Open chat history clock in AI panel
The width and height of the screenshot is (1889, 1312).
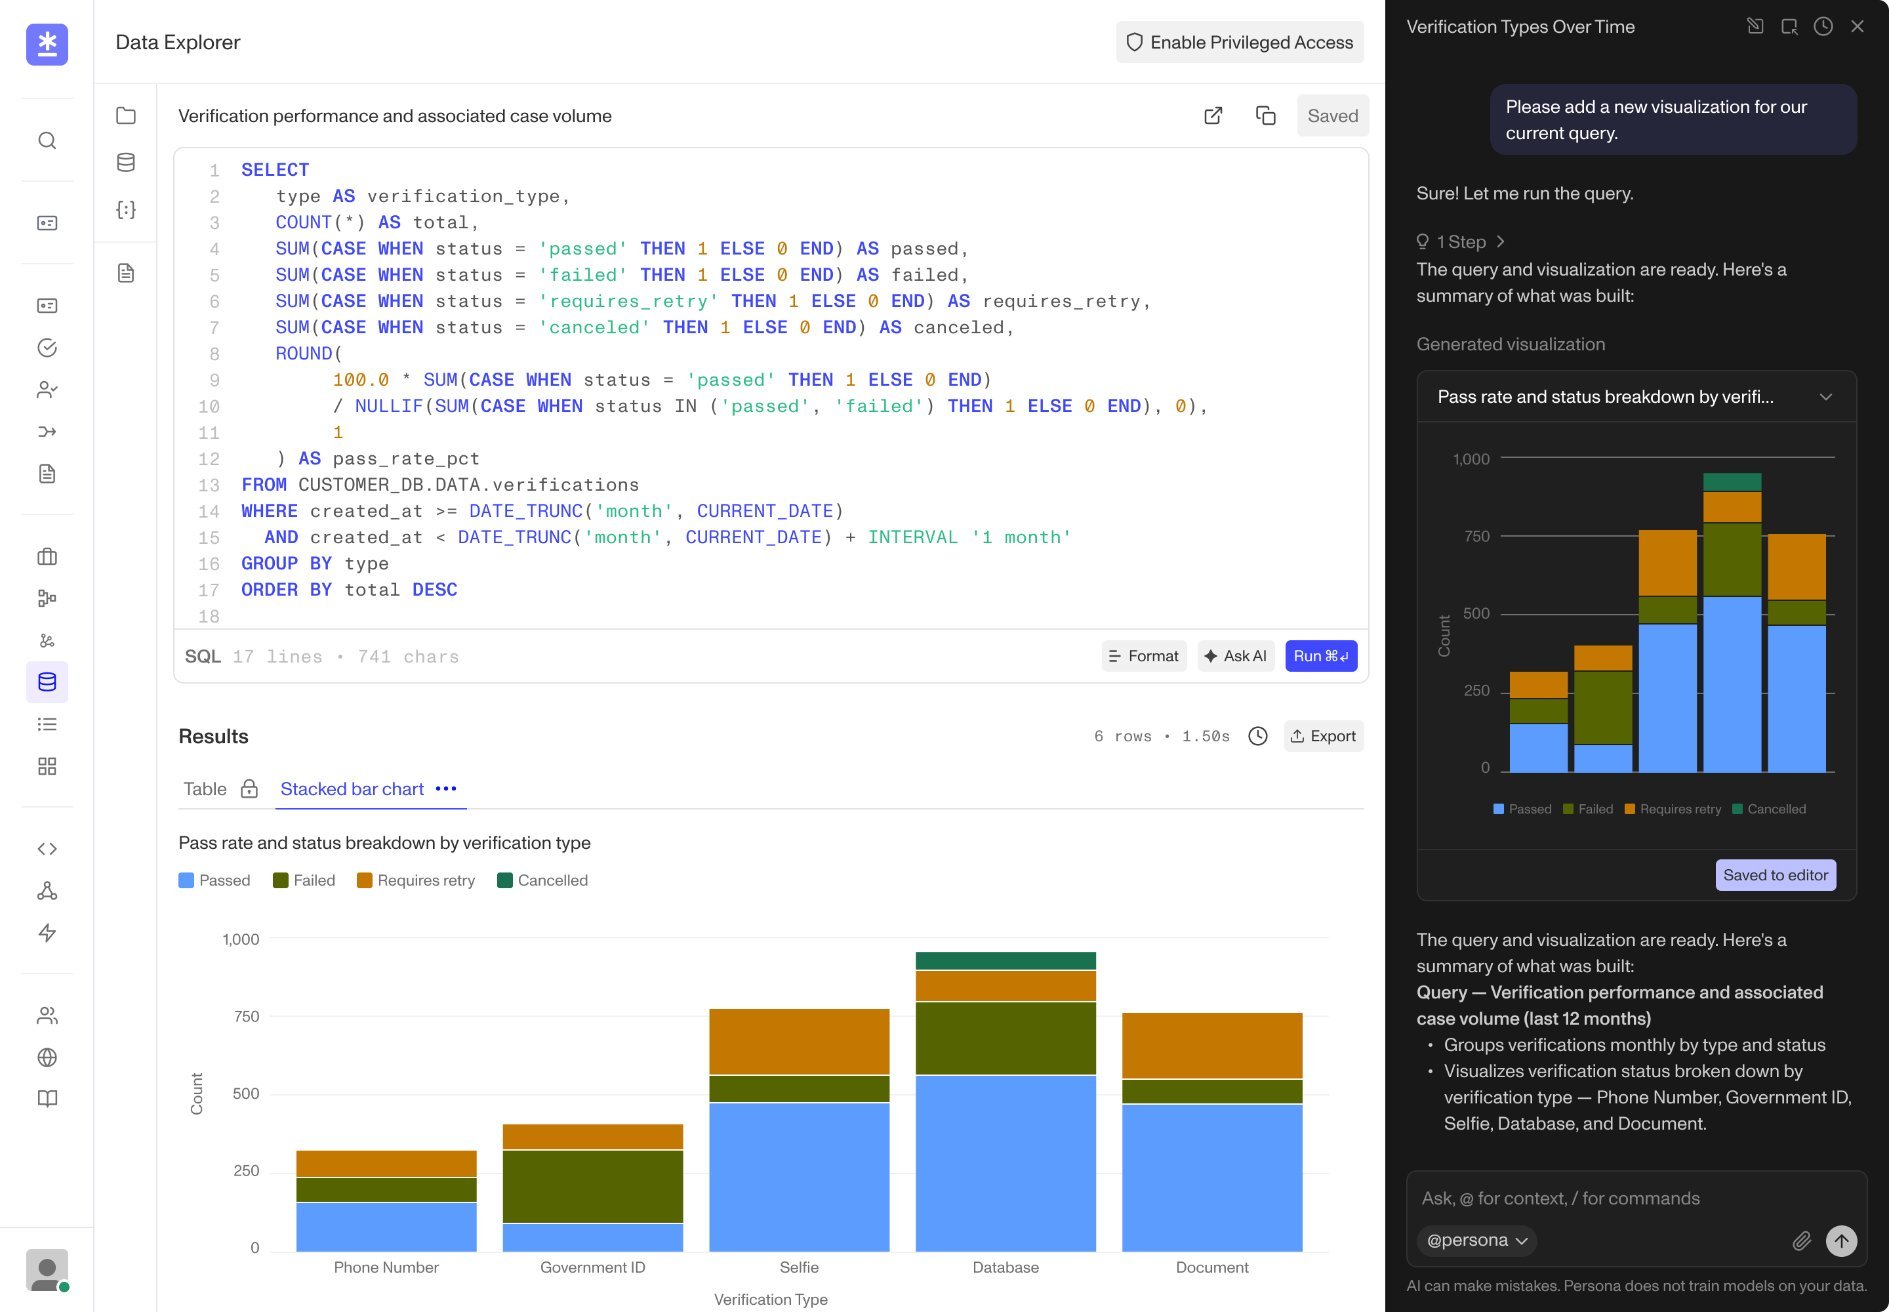pyautogui.click(x=1823, y=27)
